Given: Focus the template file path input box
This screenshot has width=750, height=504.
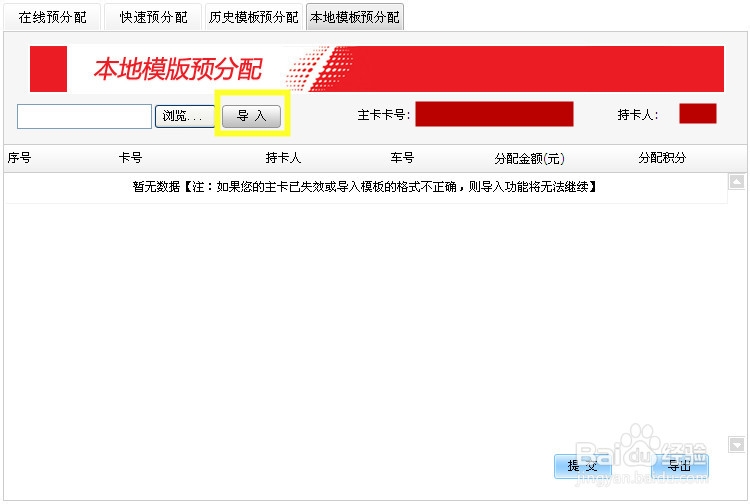Looking at the screenshot, I should (x=84, y=116).
